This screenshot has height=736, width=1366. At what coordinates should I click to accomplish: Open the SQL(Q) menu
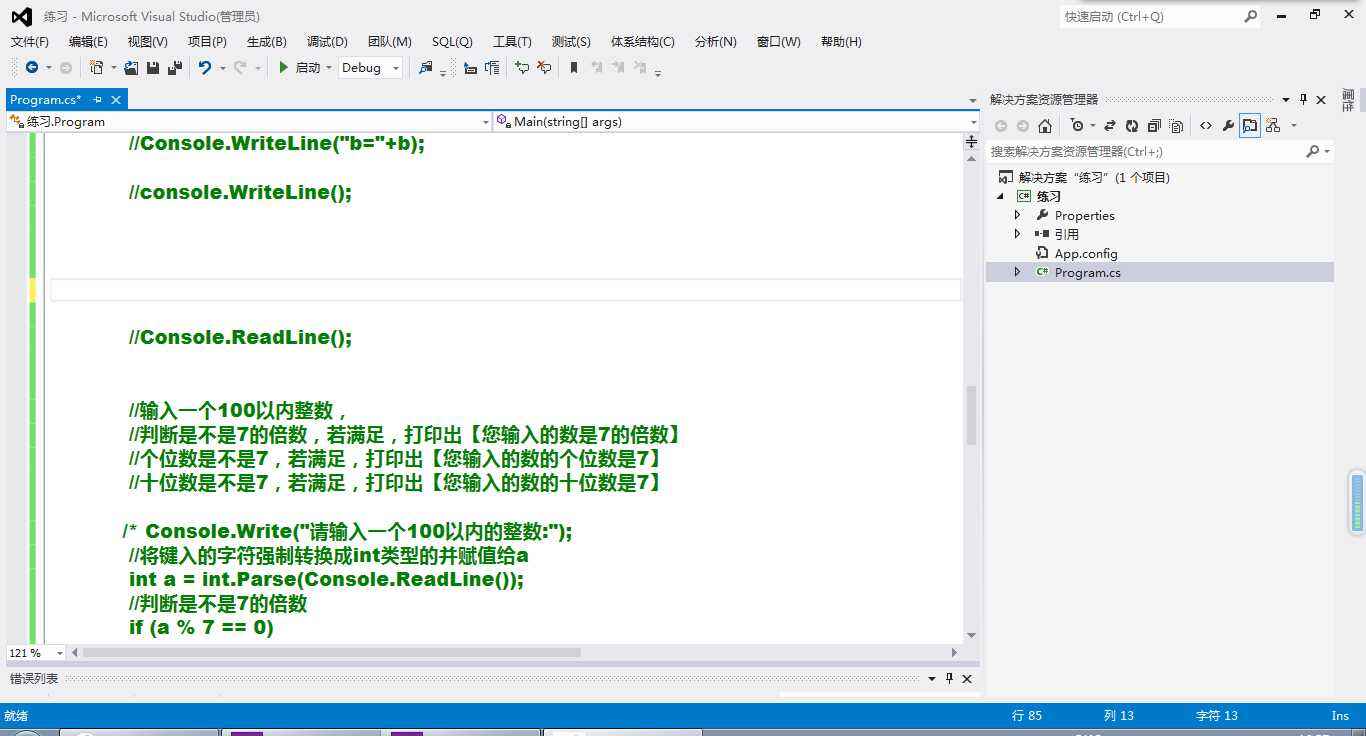[452, 41]
